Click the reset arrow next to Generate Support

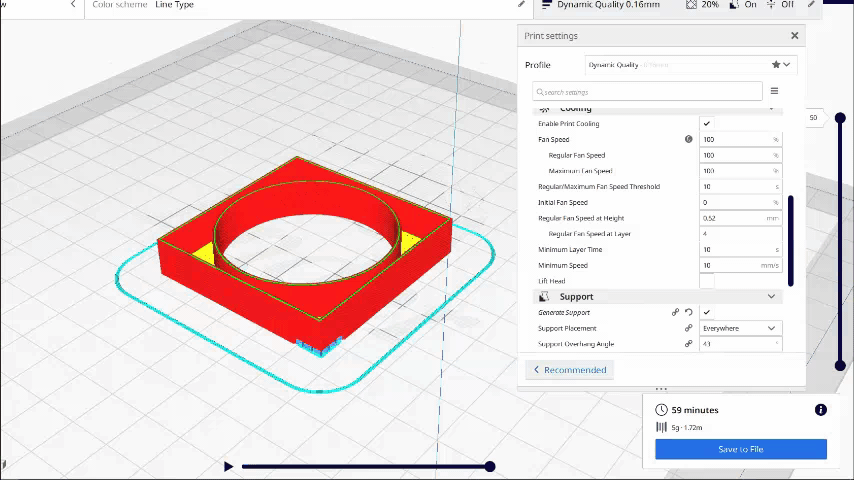point(689,313)
